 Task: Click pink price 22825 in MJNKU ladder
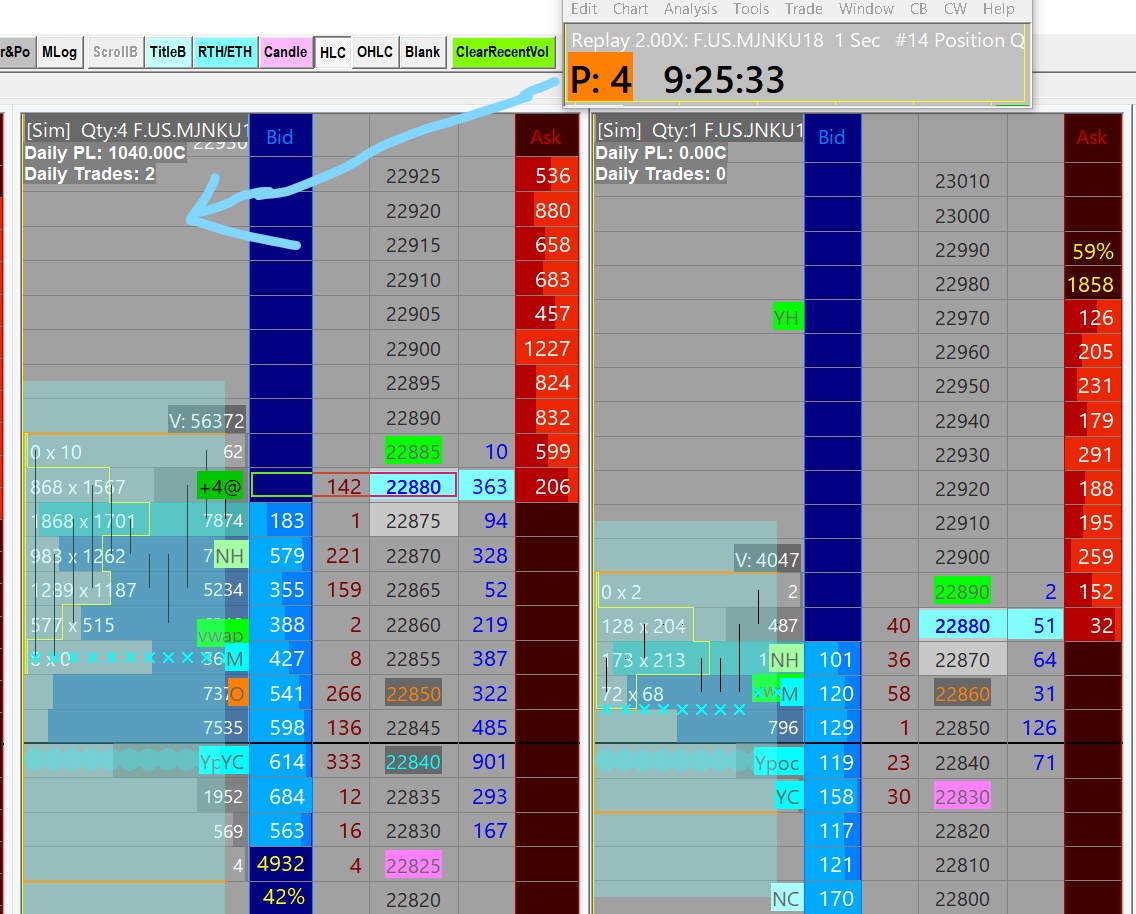pyautogui.click(x=413, y=865)
